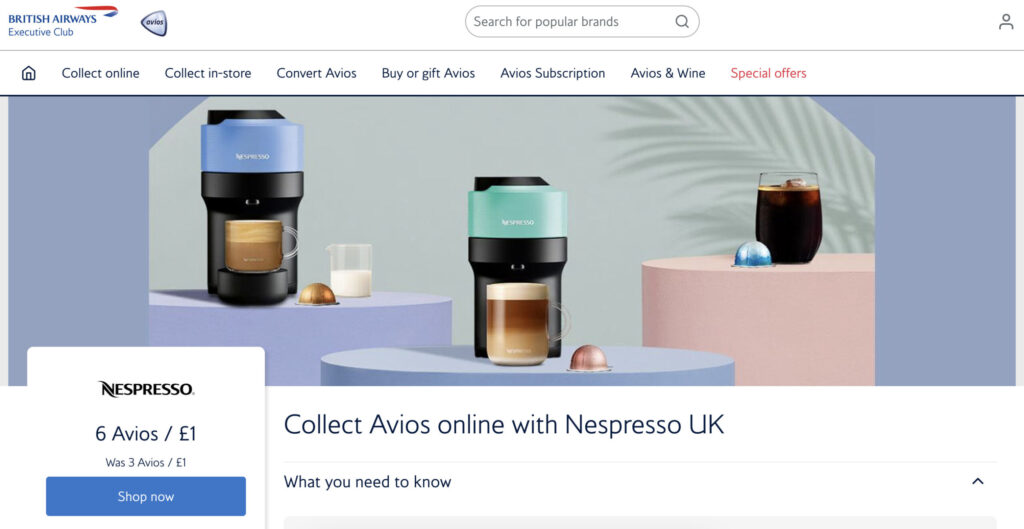Click the home icon in navigation bar
The image size is (1024, 529).
click(29, 73)
